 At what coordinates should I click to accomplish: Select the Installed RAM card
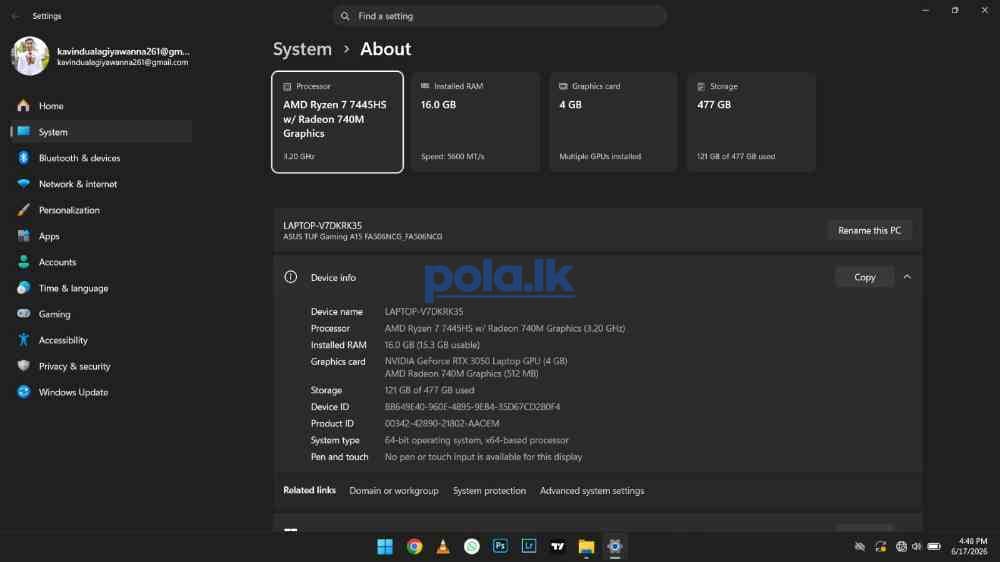475,122
